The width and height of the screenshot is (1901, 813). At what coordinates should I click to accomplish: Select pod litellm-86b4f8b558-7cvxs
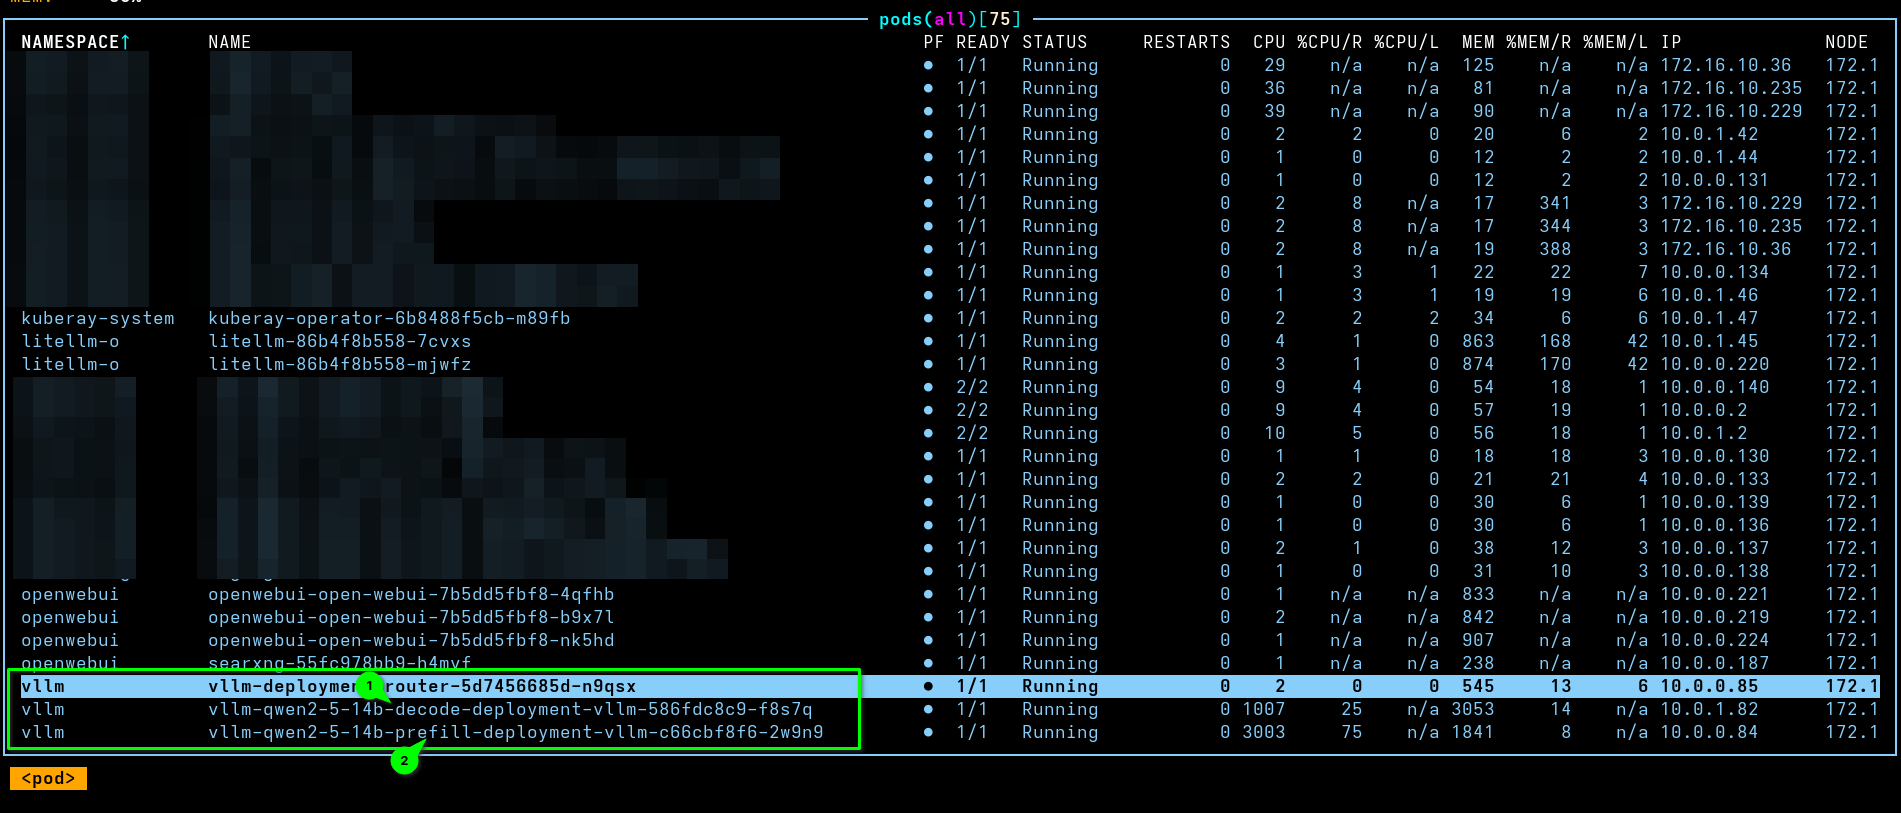click(x=950, y=341)
